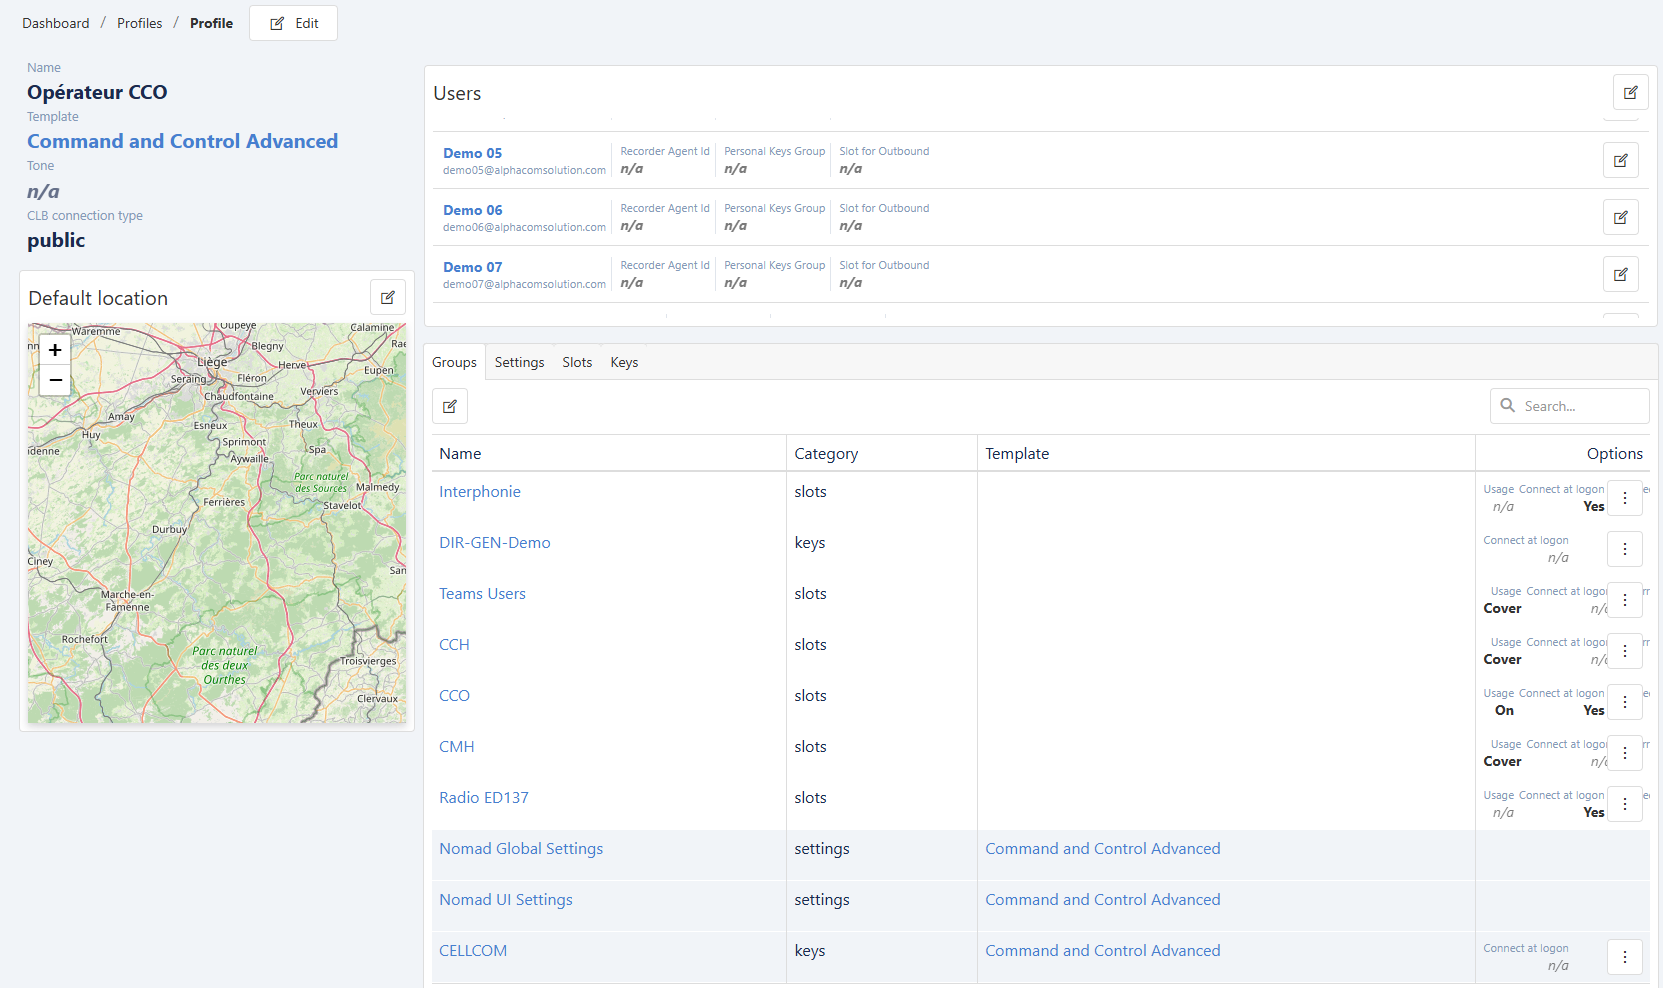Viewport: 1663px width, 988px height.
Task: Open options menu for Interphonie row
Action: point(1624,498)
